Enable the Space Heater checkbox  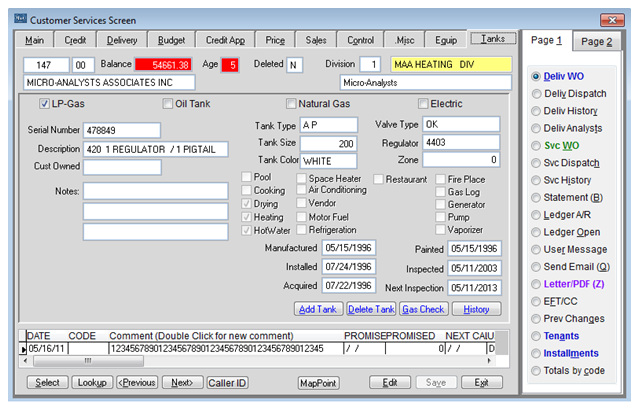tap(301, 178)
